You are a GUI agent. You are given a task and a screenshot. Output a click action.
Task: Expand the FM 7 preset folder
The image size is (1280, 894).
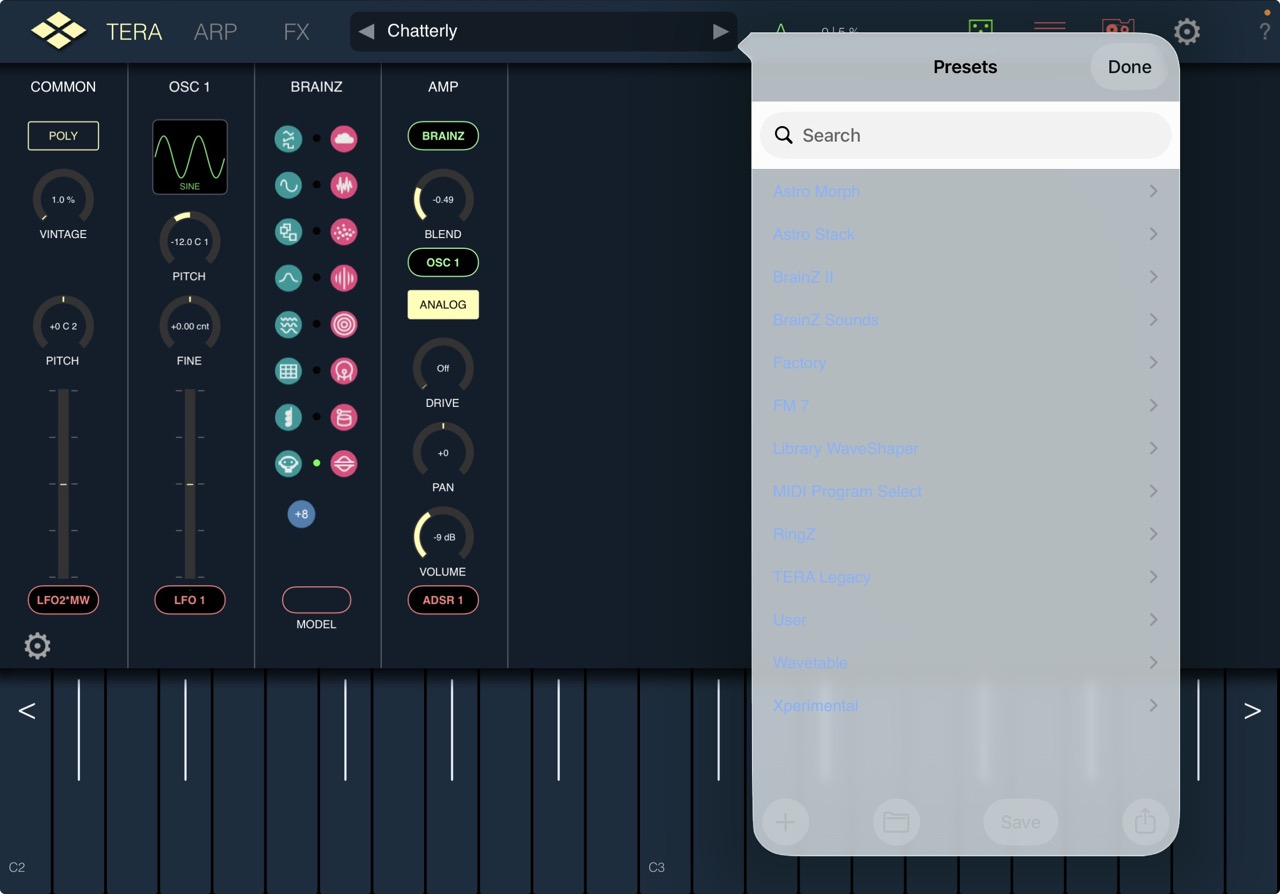pos(966,406)
